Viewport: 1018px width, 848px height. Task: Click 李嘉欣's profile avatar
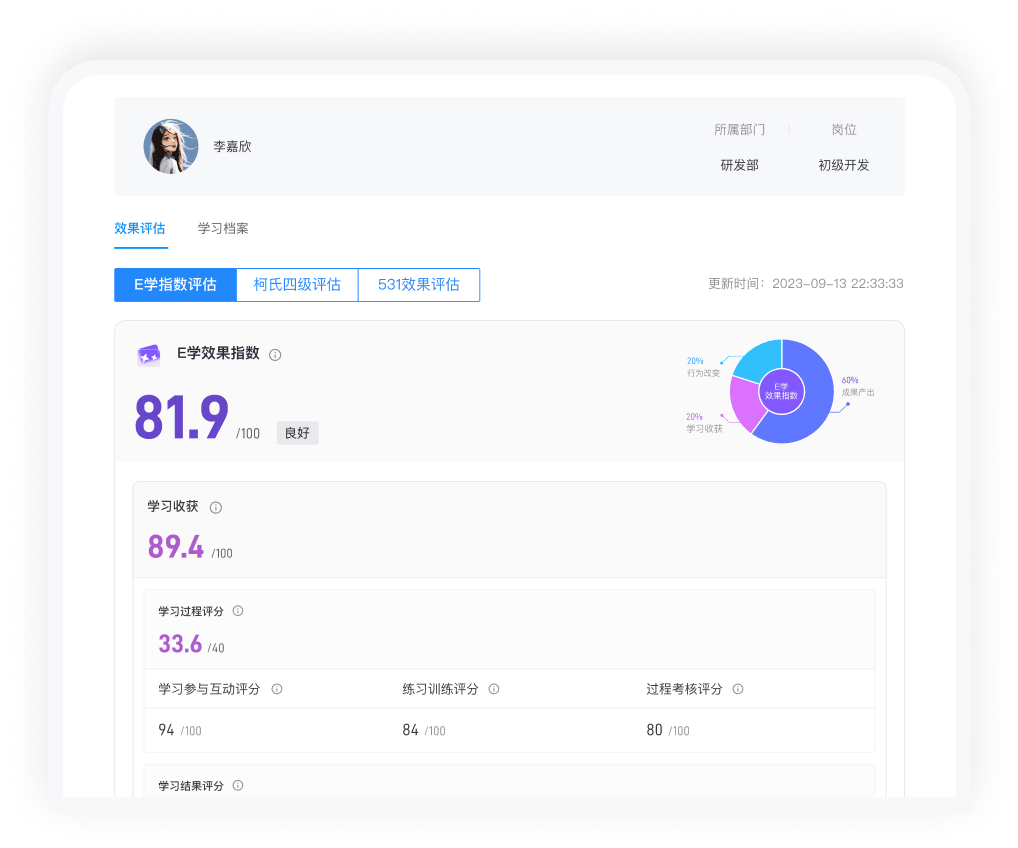[170, 146]
